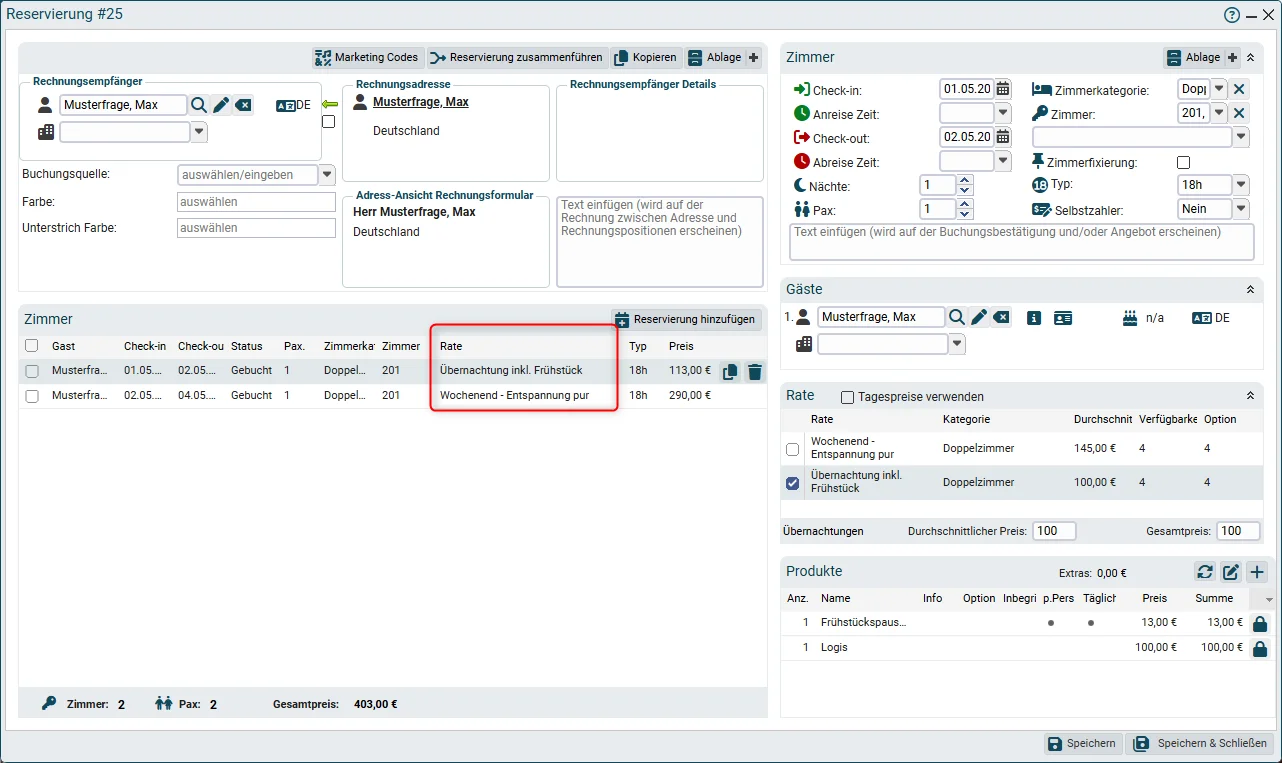Click the green arrow beside Rechnungsadresse

click(x=330, y=103)
